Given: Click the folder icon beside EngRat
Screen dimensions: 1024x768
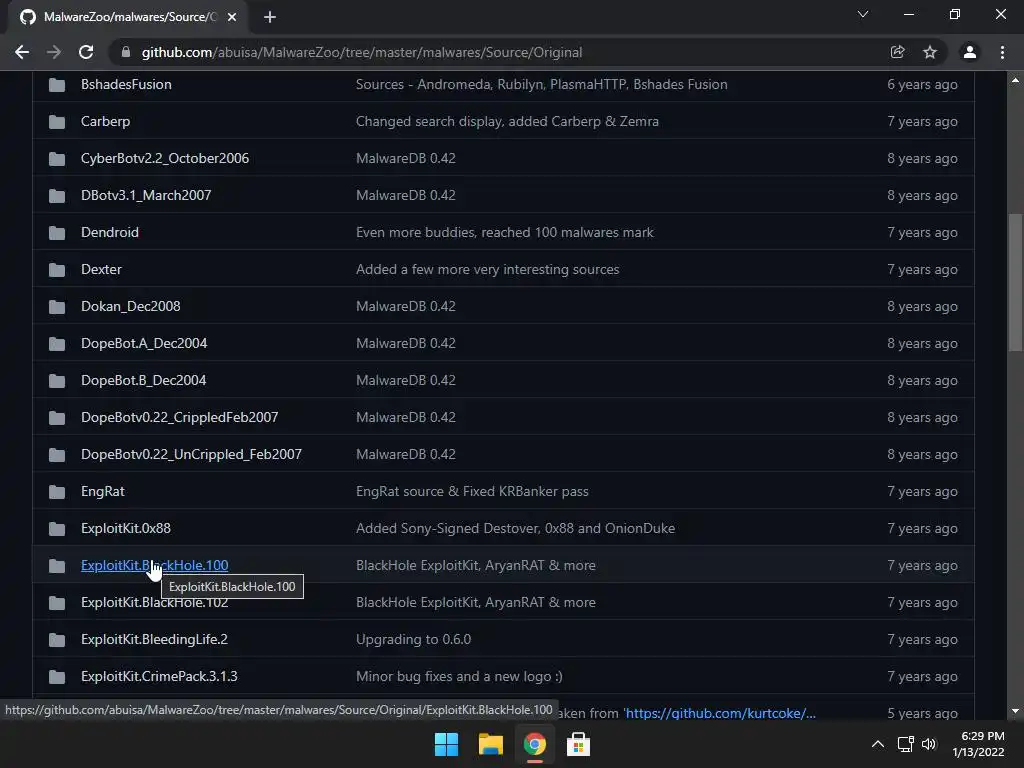Looking at the screenshot, I should click(x=57, y=492).
